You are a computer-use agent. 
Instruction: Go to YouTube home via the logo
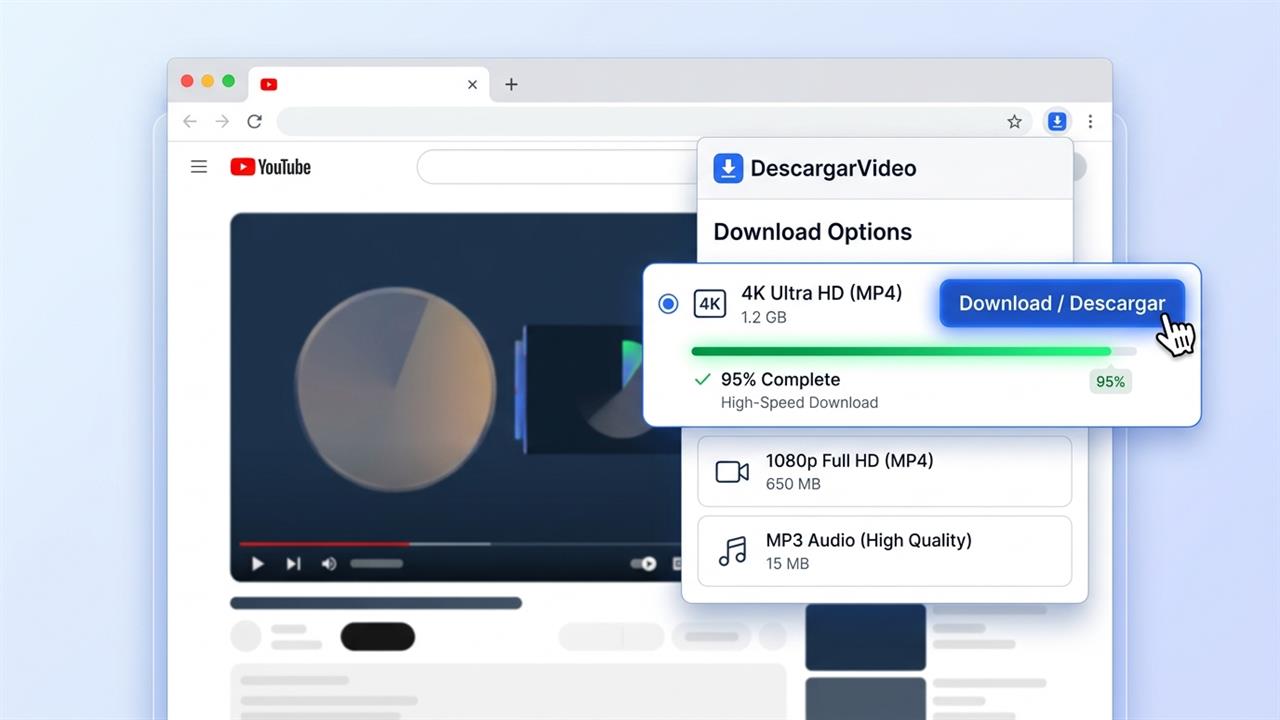270,167
